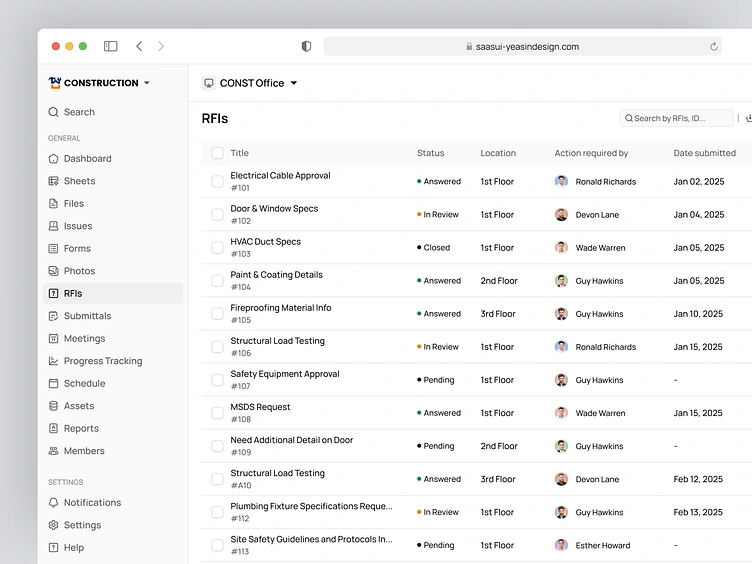Viewport: 752px width, 564px height.
Task: Click the Members people icon
Action: (53, 451)
